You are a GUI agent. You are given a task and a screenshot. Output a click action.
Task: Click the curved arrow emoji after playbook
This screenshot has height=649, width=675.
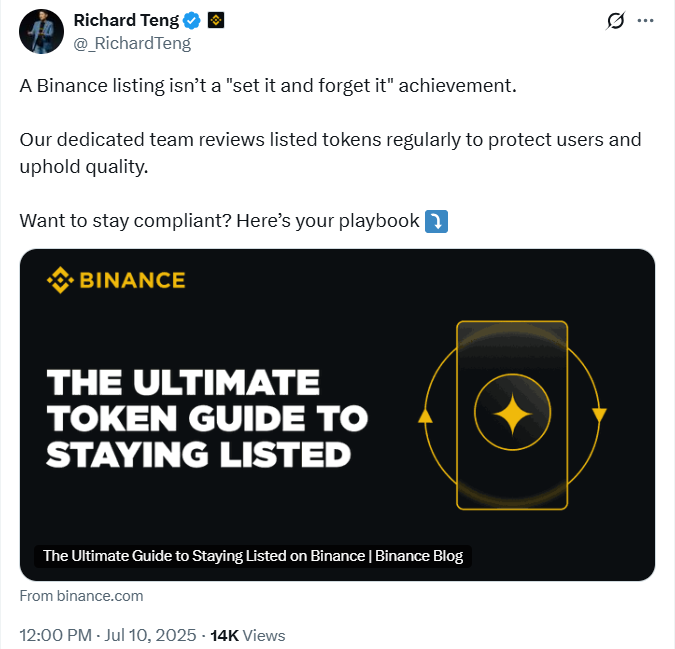436,220
